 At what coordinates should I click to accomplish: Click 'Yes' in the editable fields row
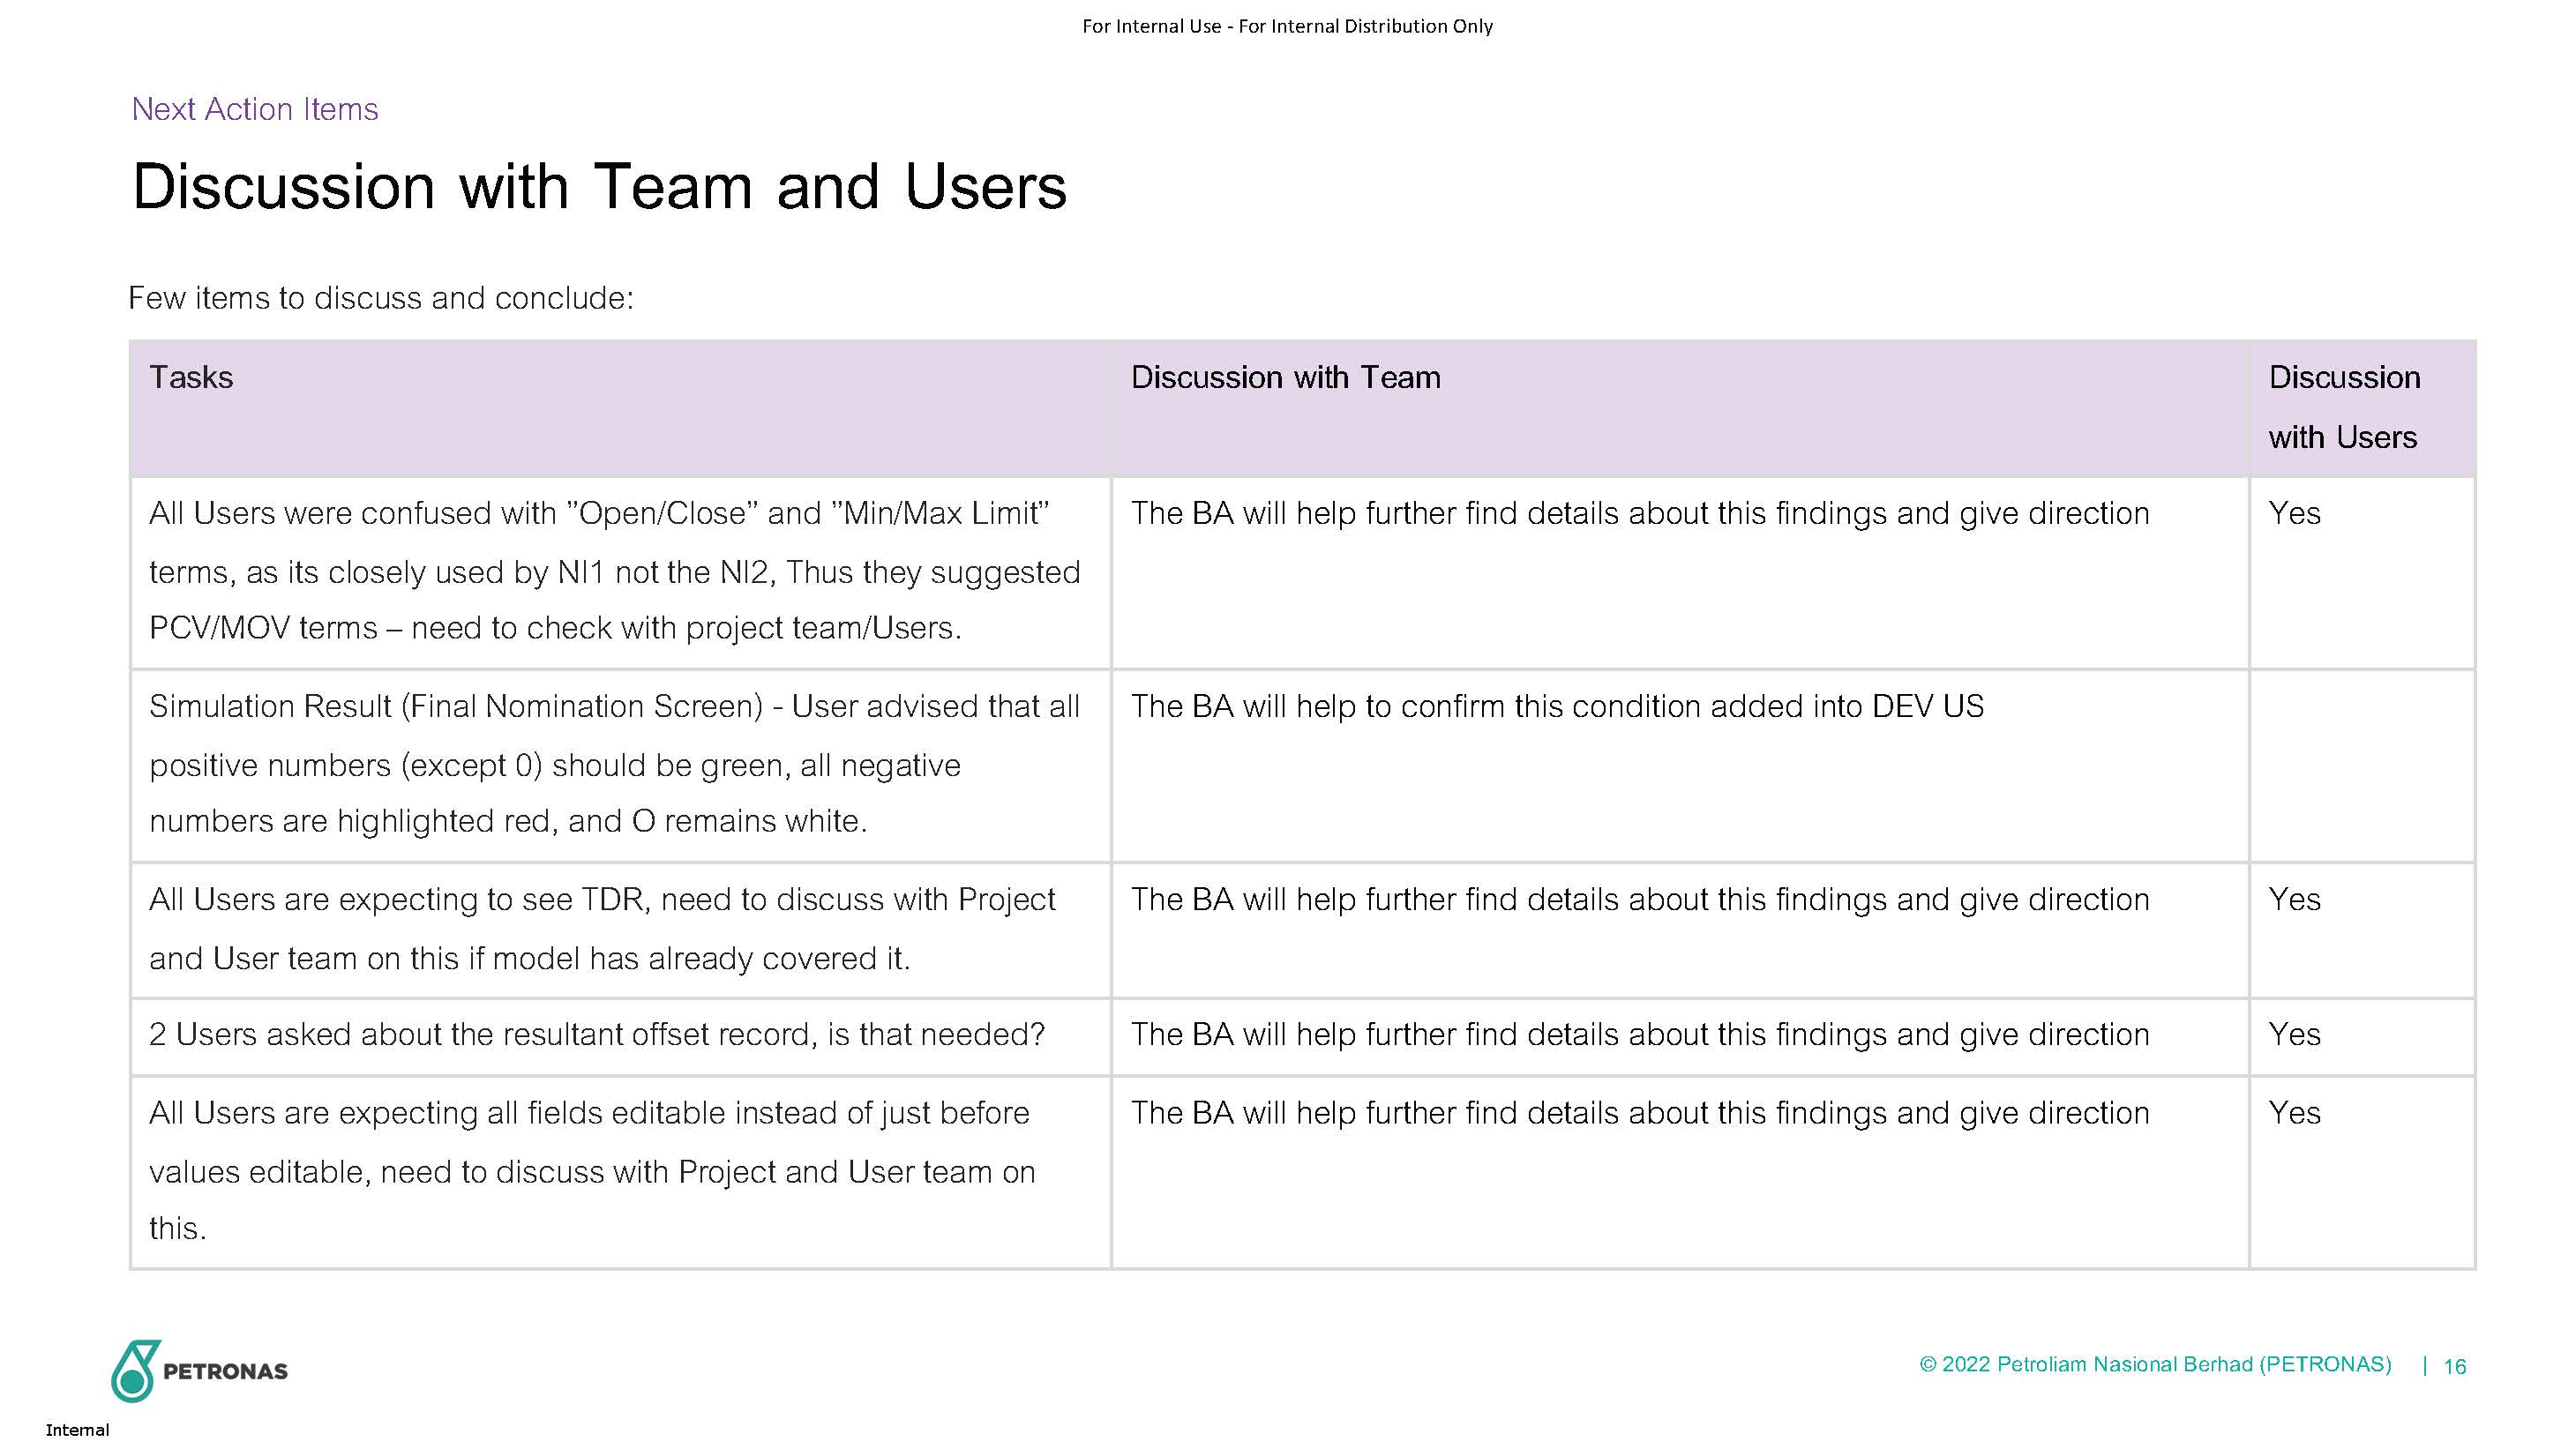coord(2294,1114)
